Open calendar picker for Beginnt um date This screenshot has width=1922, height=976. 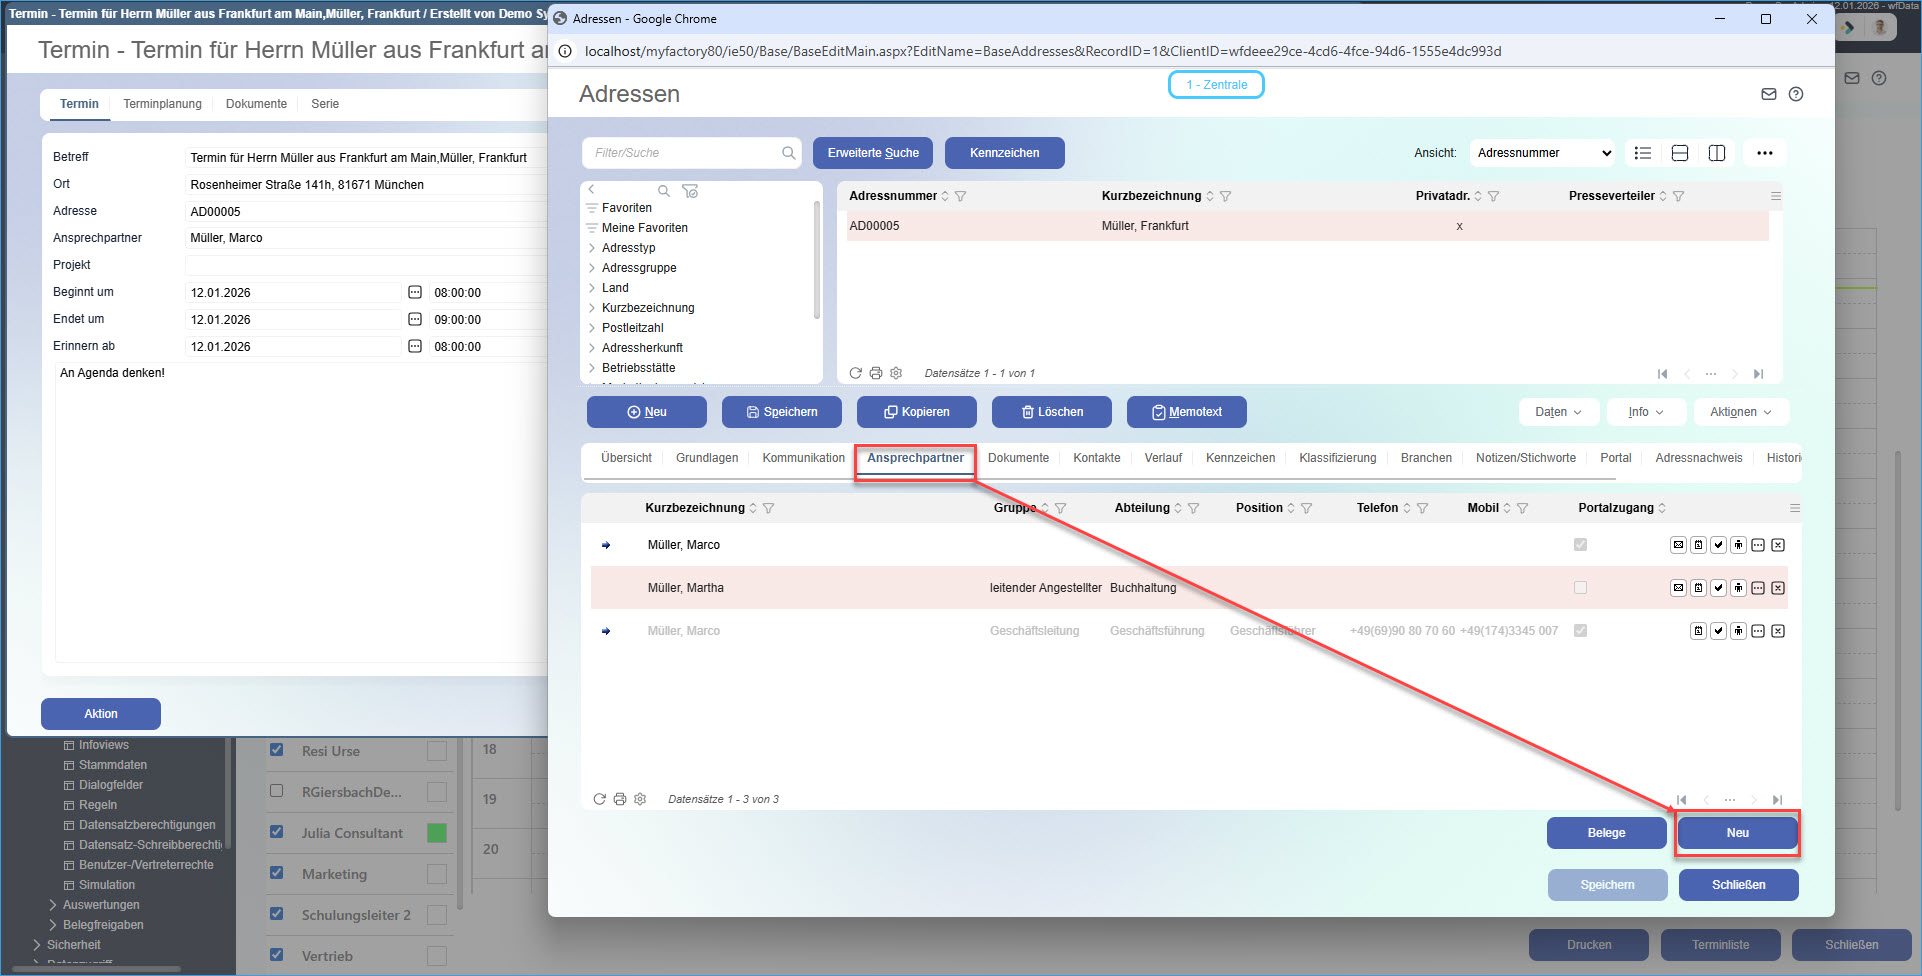[415, 292]
